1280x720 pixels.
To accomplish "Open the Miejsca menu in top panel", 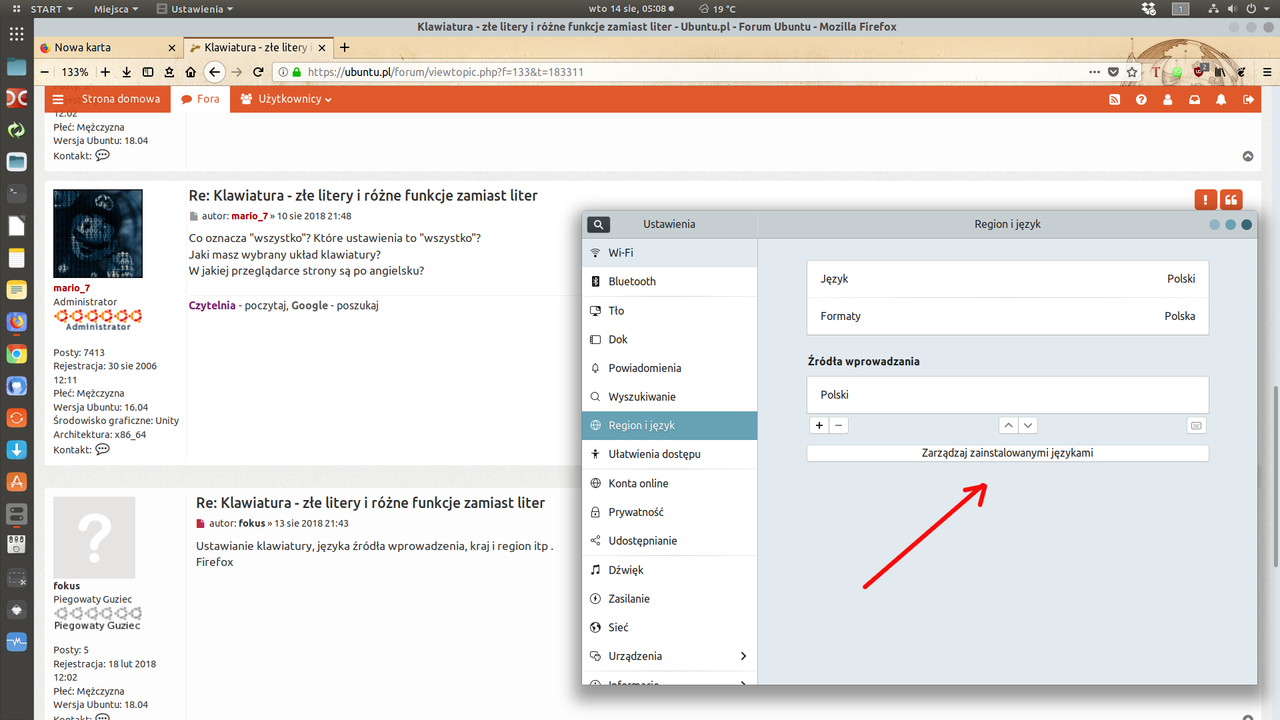I will tap(117, 9).
